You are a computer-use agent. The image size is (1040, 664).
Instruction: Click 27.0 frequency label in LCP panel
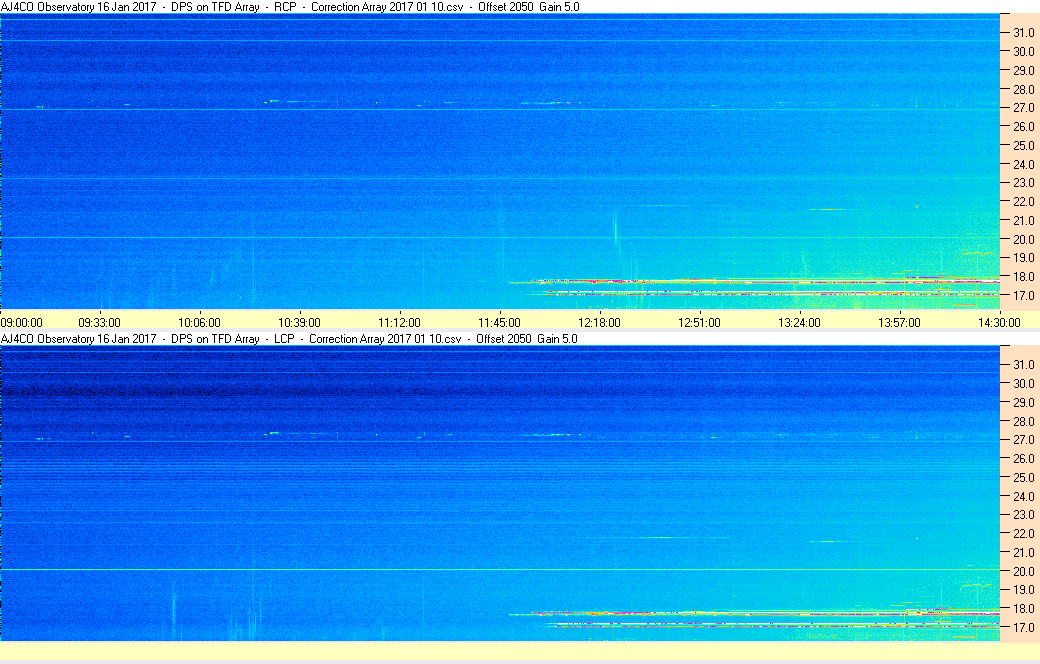point(1023,440)
